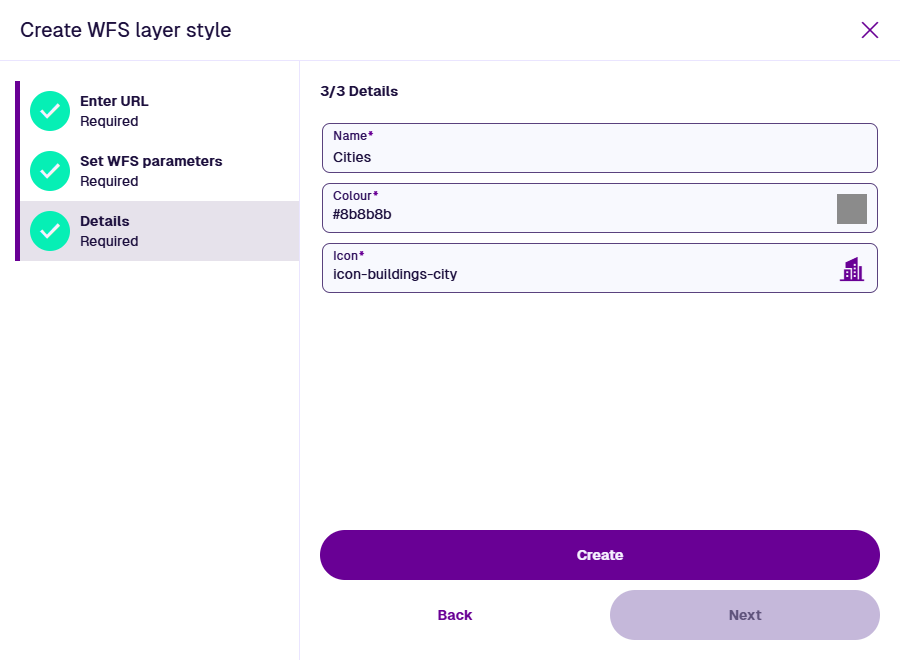Click the Required text under Details
Viewport: 900px width, 660px height.
(109, 241)
